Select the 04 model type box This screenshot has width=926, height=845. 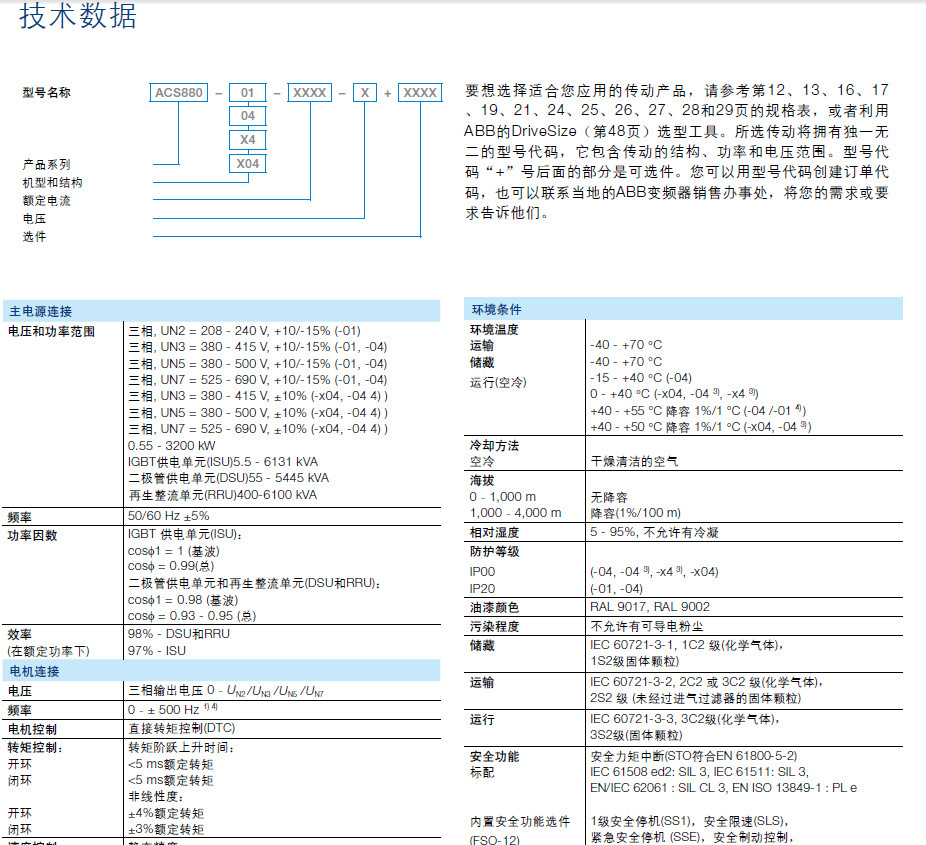tap(247, 116)
